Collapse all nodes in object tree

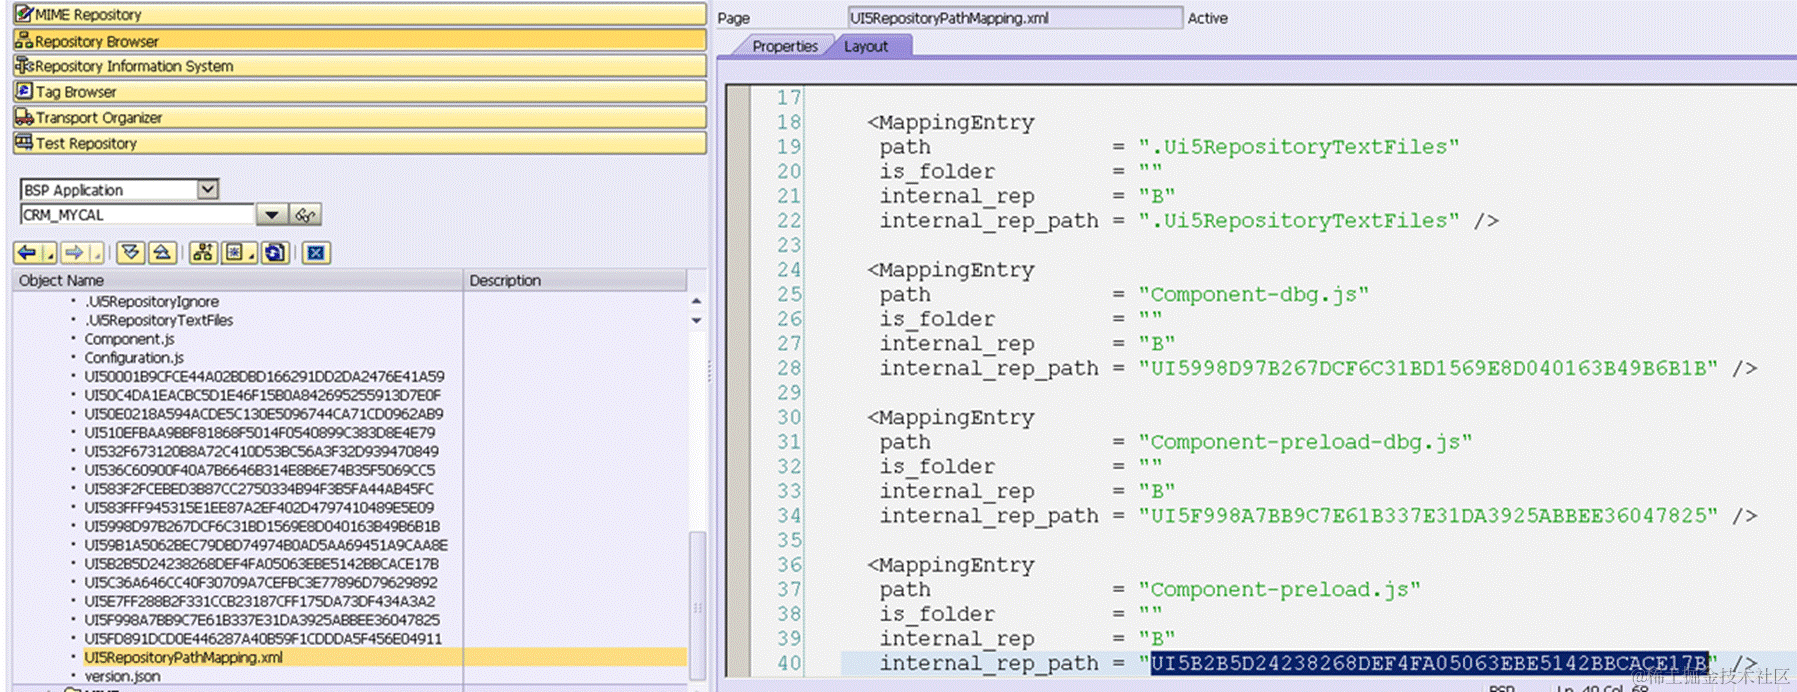pos(162,253)
